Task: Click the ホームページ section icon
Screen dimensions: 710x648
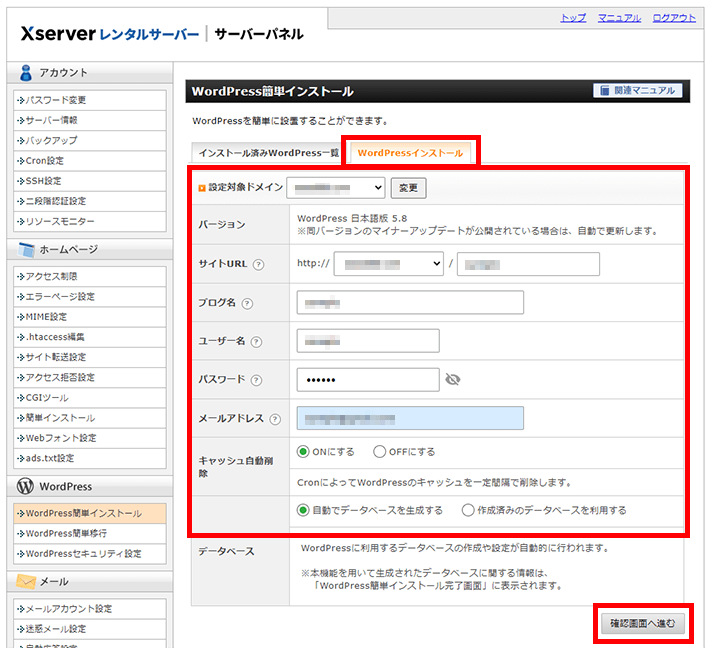Action: [x=26, y=250]
